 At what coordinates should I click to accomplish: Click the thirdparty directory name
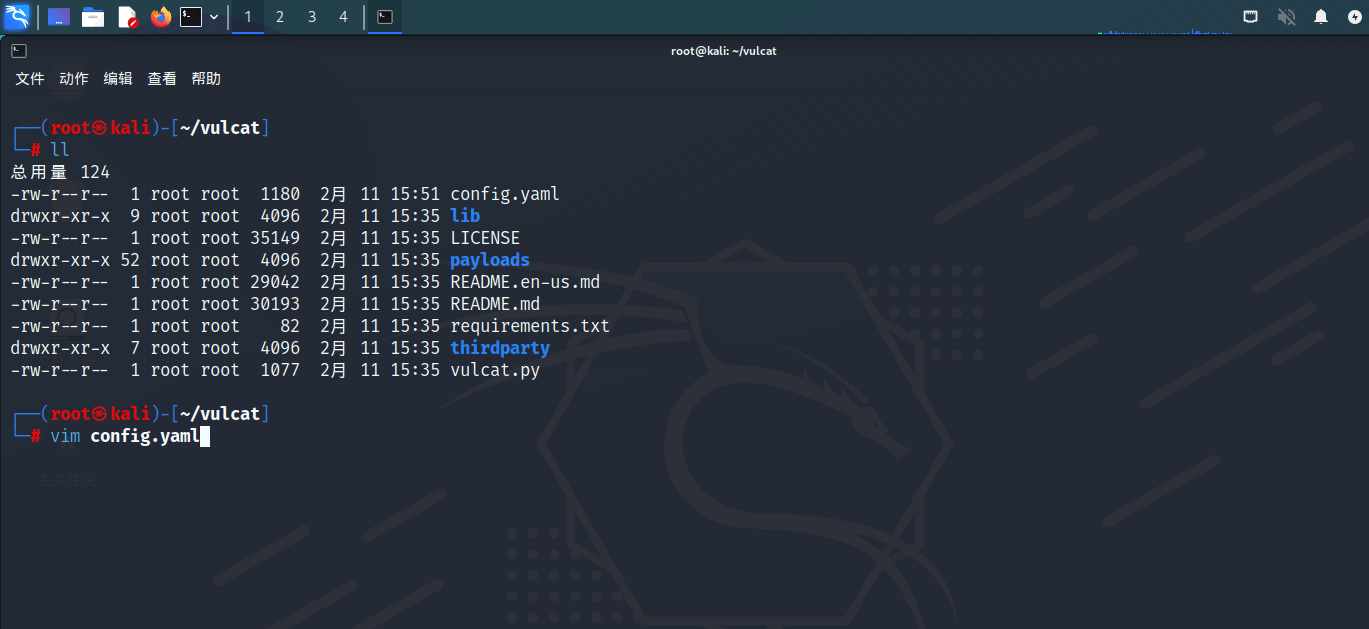click(x=500, y=348)
